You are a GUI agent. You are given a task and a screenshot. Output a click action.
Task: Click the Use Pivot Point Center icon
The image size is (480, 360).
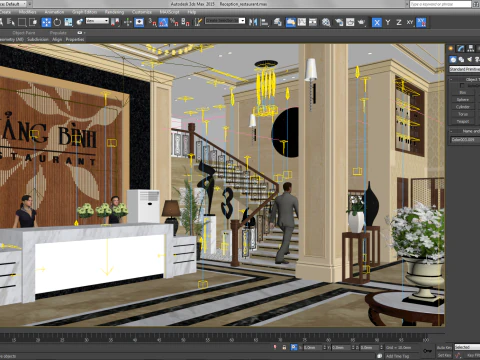click(115, 22)
